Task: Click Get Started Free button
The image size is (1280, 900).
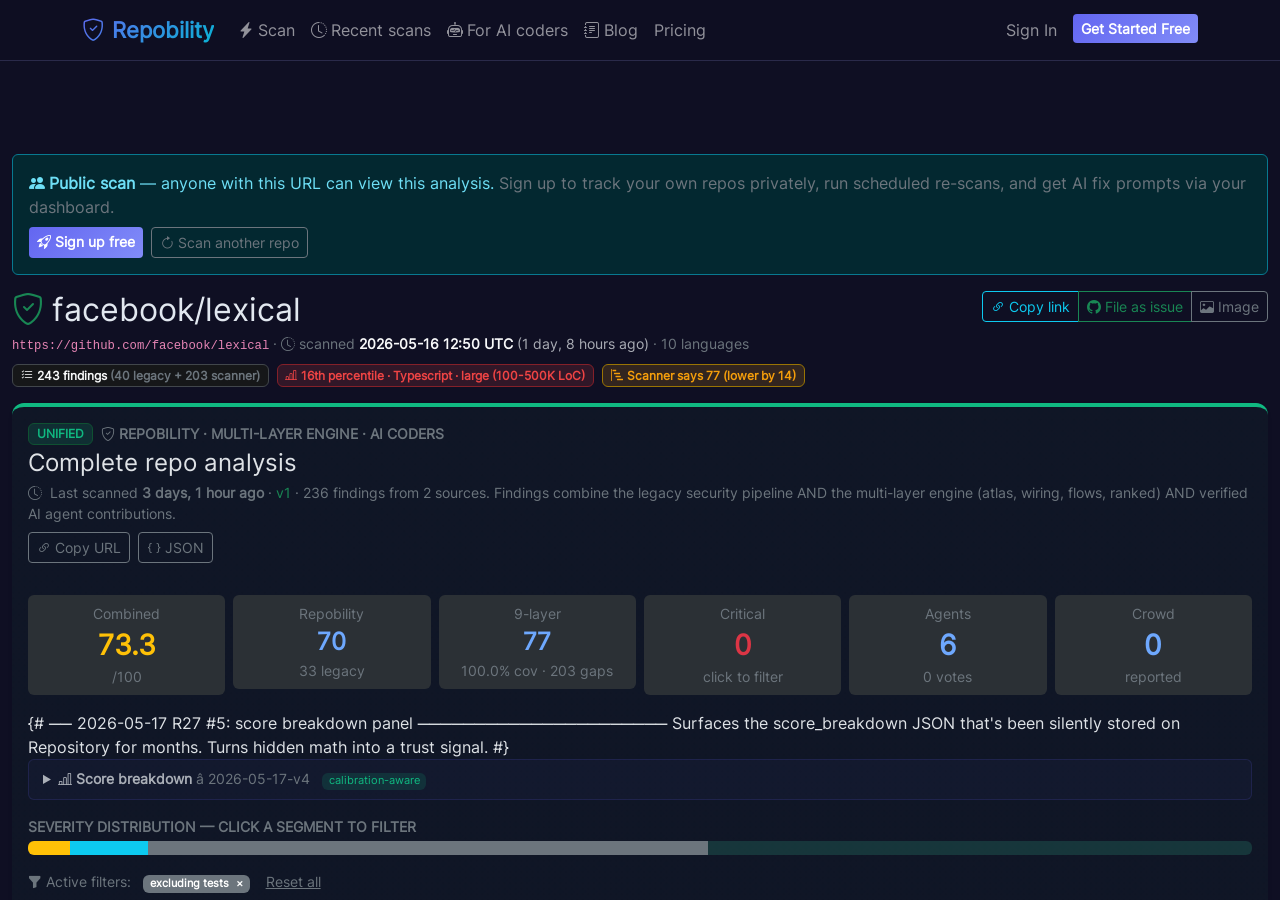Action: click(x=1135, y=29)
